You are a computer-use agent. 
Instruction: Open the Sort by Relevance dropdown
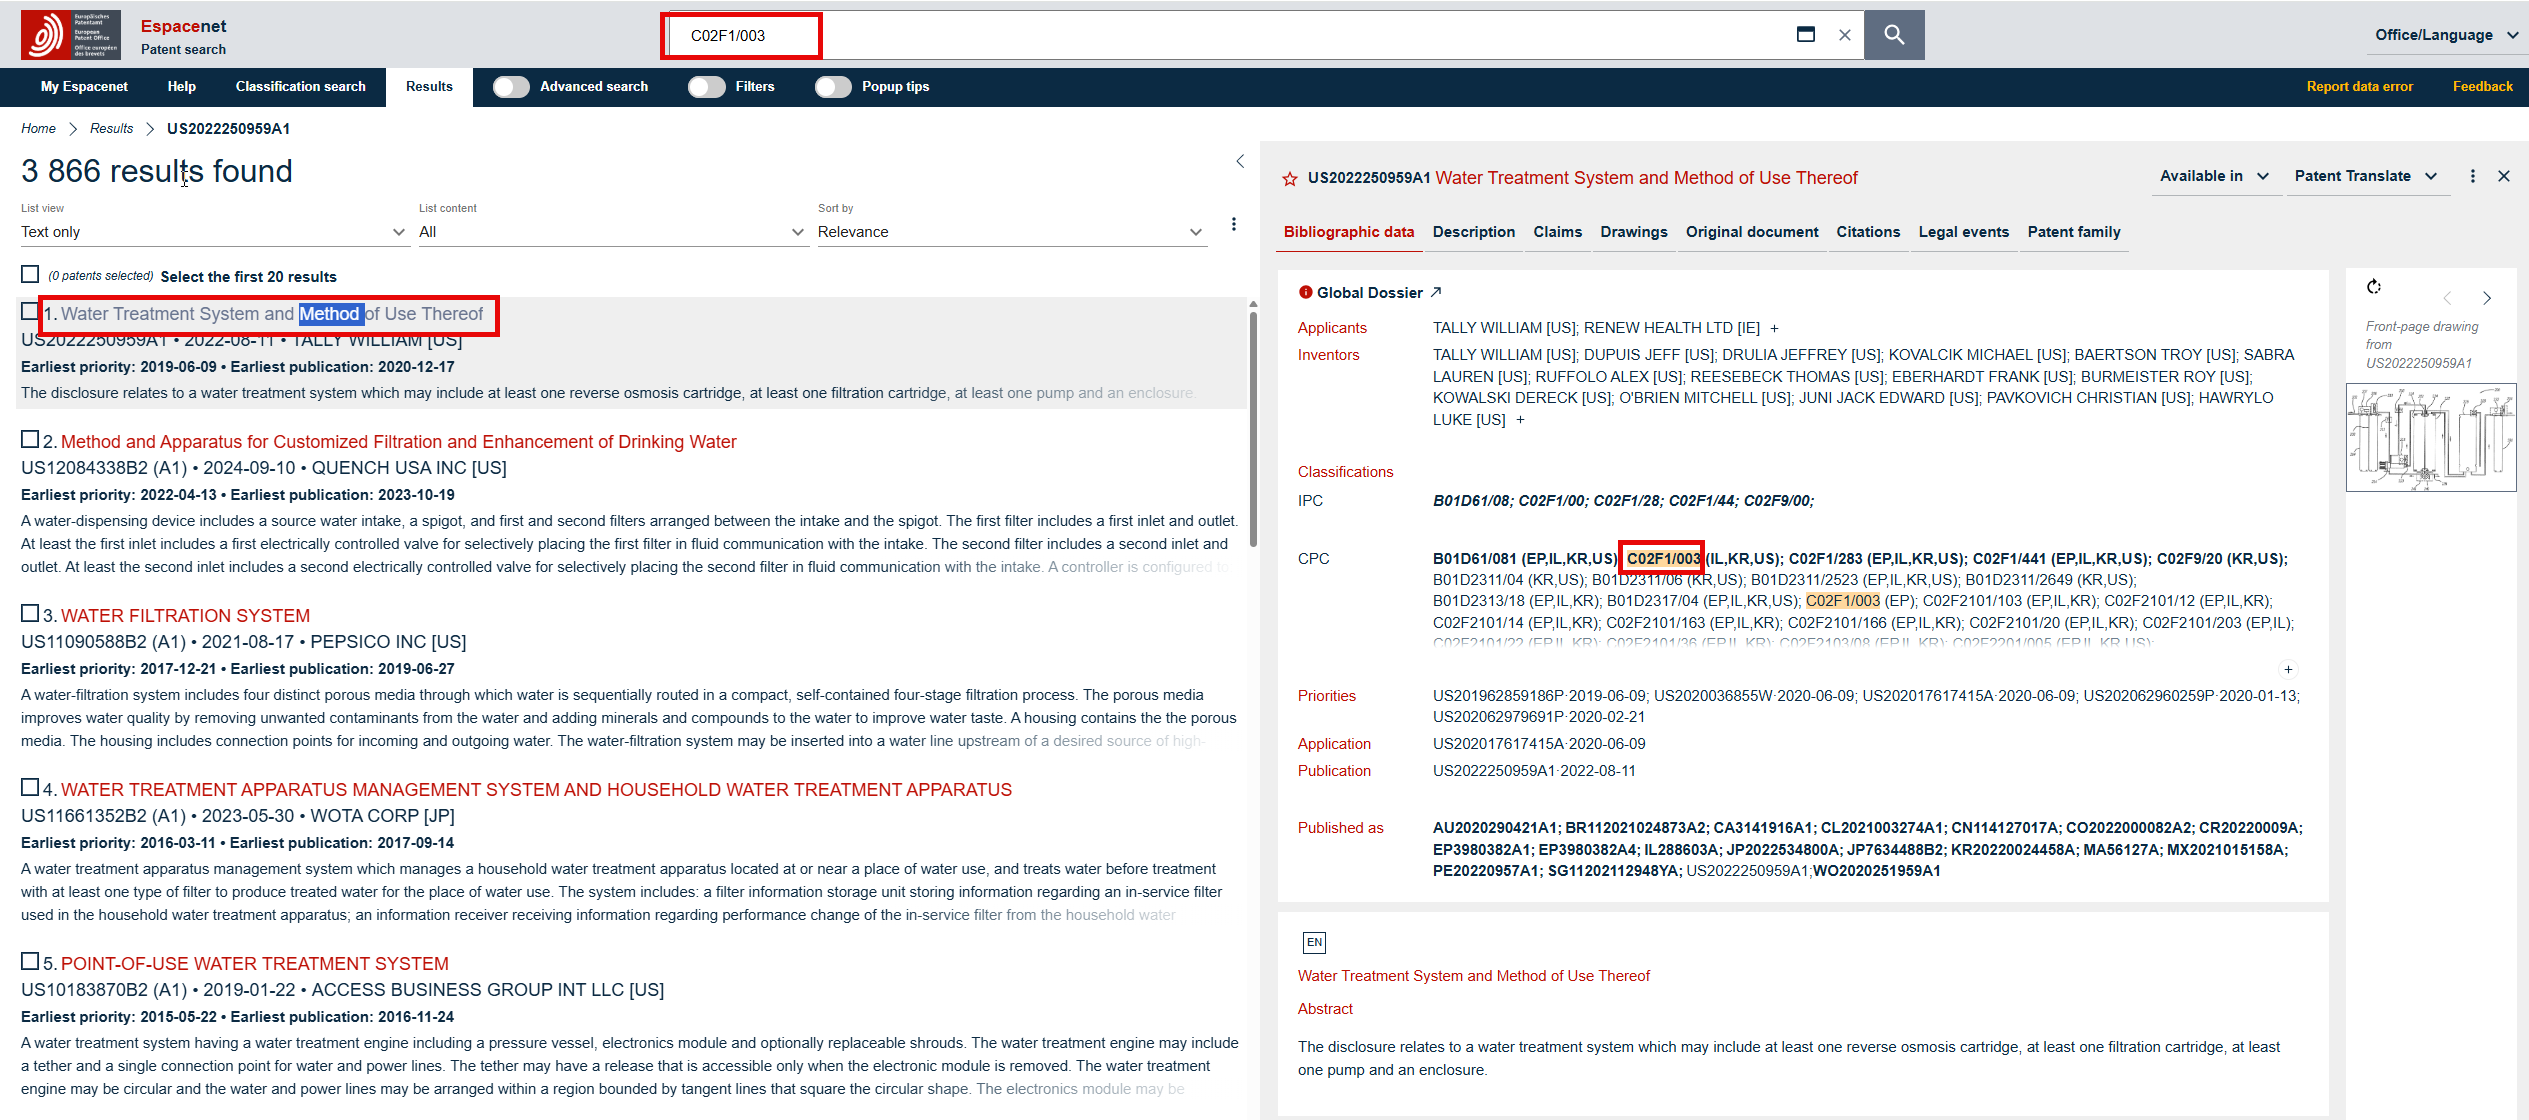tap(1010, 232)
